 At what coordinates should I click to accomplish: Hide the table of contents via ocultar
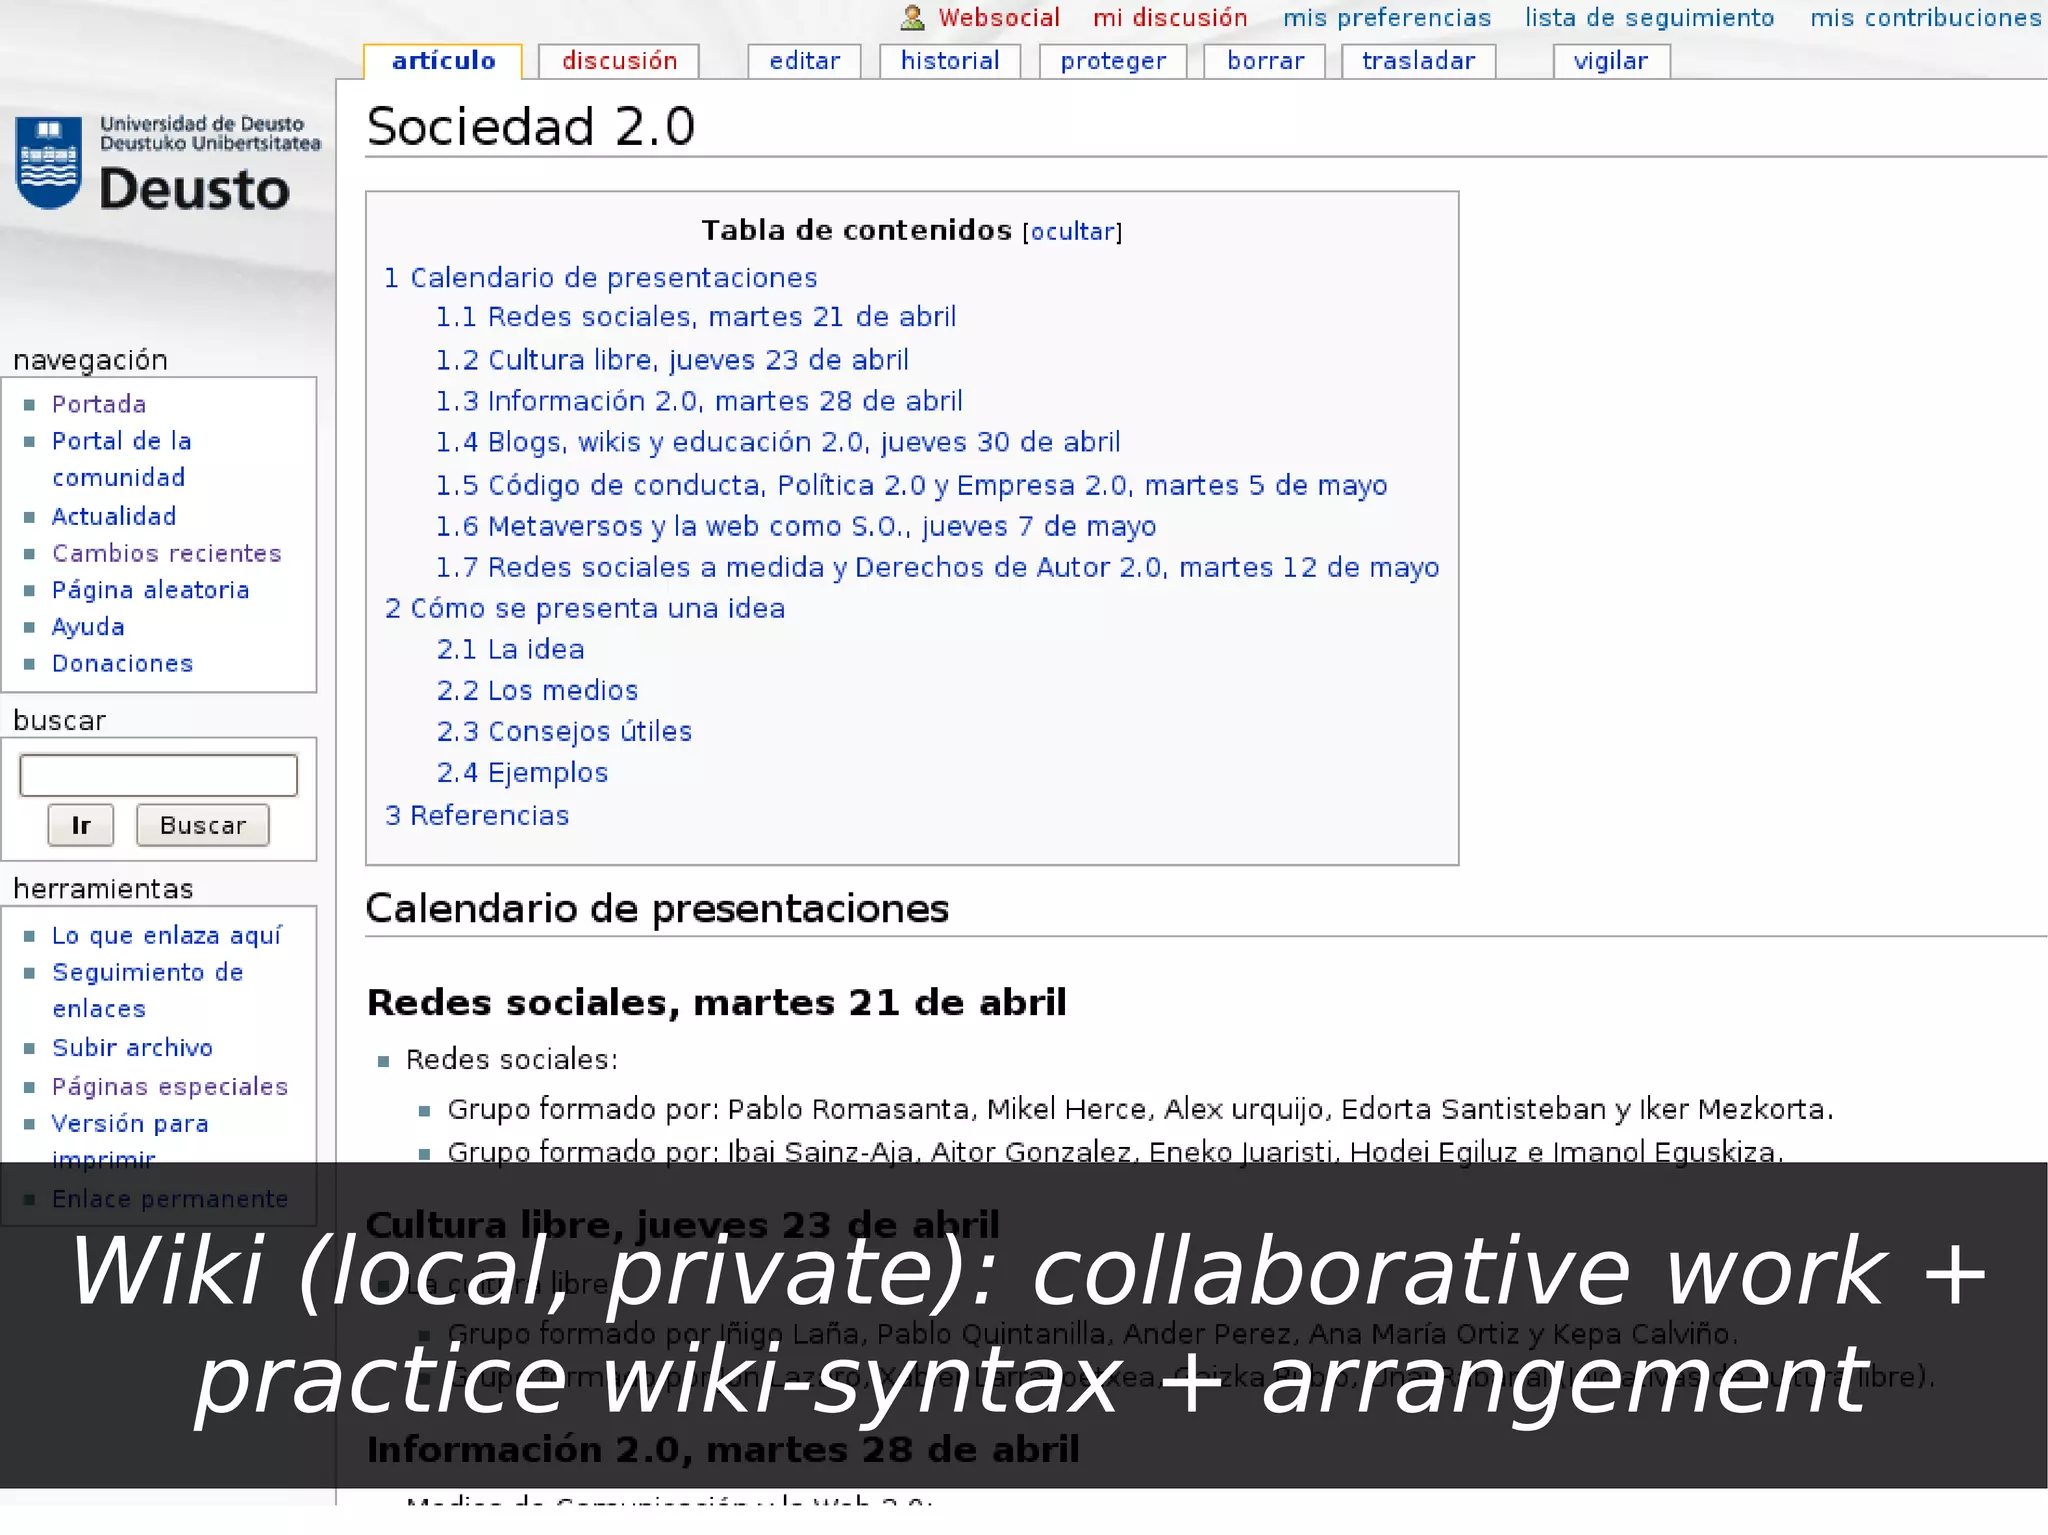[x=1072, y=232]
